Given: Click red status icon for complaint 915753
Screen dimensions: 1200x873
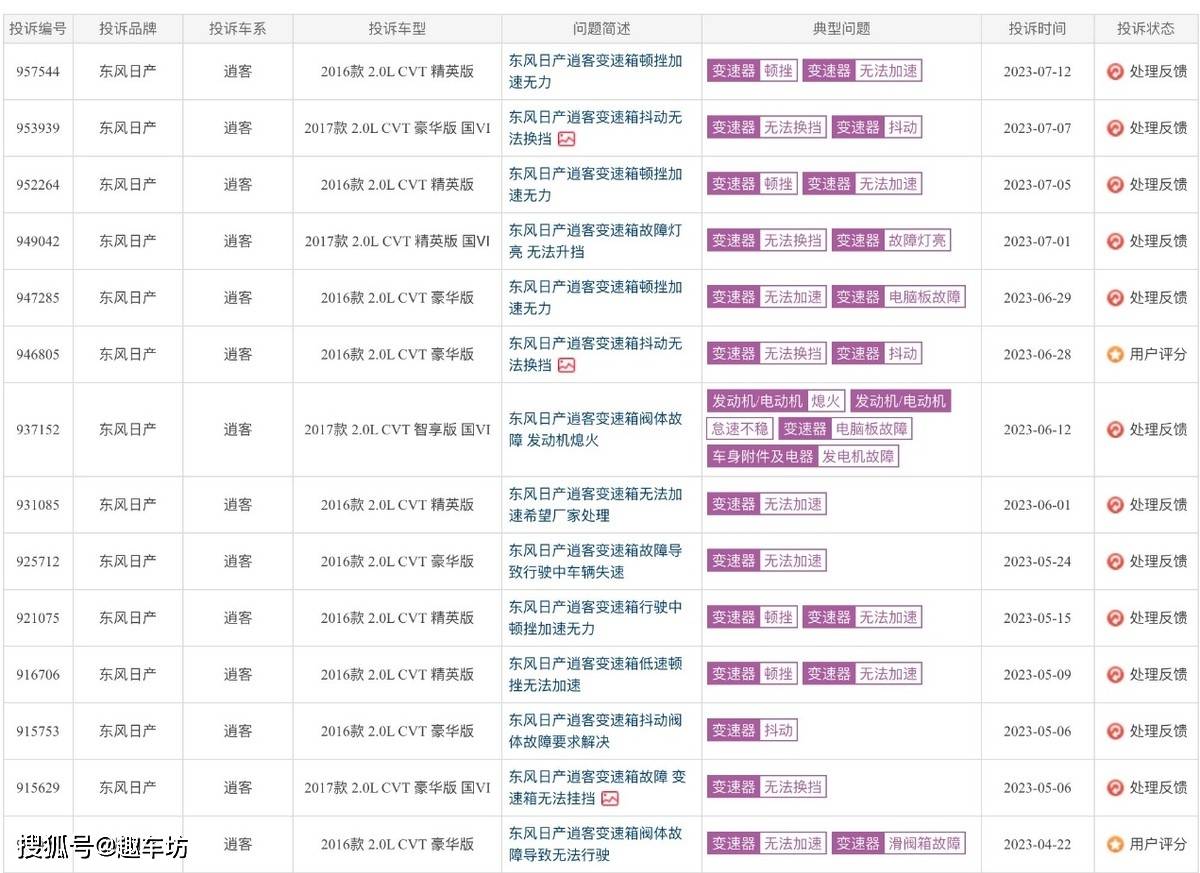Looking at the screenshot, I should pos(1115,731).
